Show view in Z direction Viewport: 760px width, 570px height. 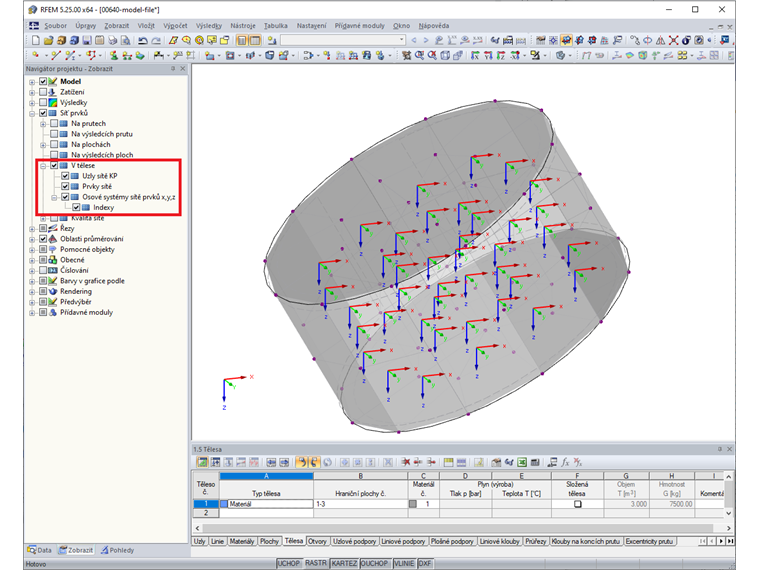(501, 55)
